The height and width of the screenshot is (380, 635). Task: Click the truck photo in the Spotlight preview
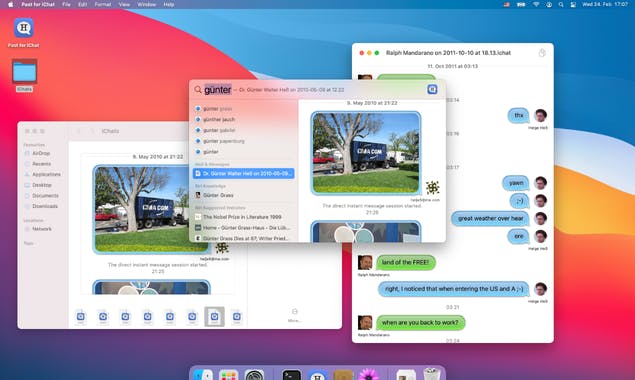(366, 153)
